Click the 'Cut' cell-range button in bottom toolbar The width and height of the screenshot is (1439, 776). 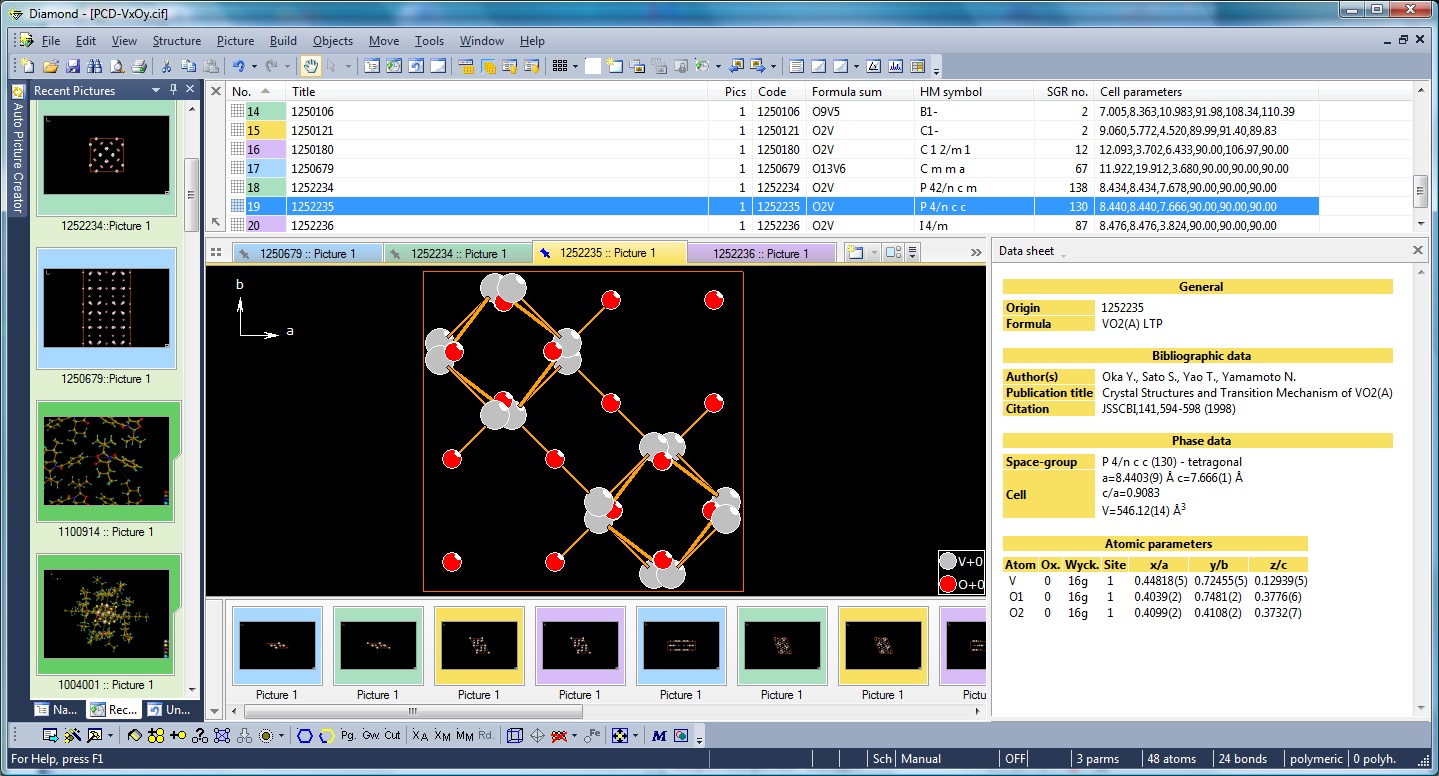(392, 735)
